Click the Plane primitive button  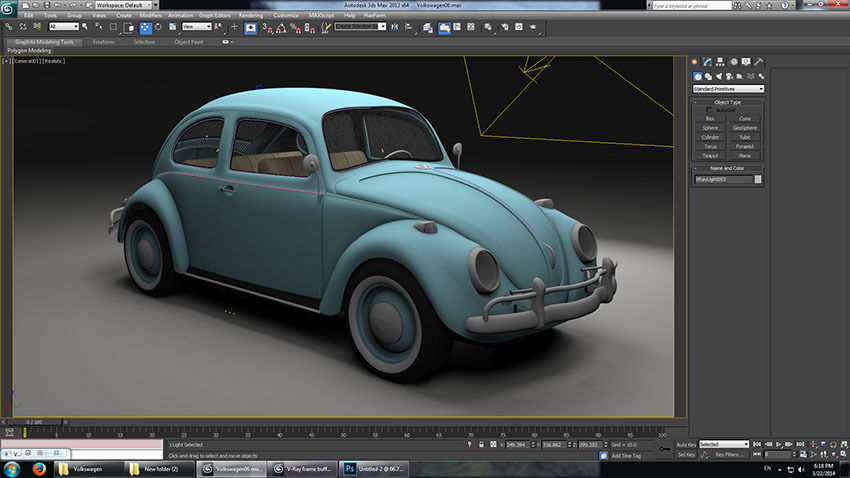745,156
